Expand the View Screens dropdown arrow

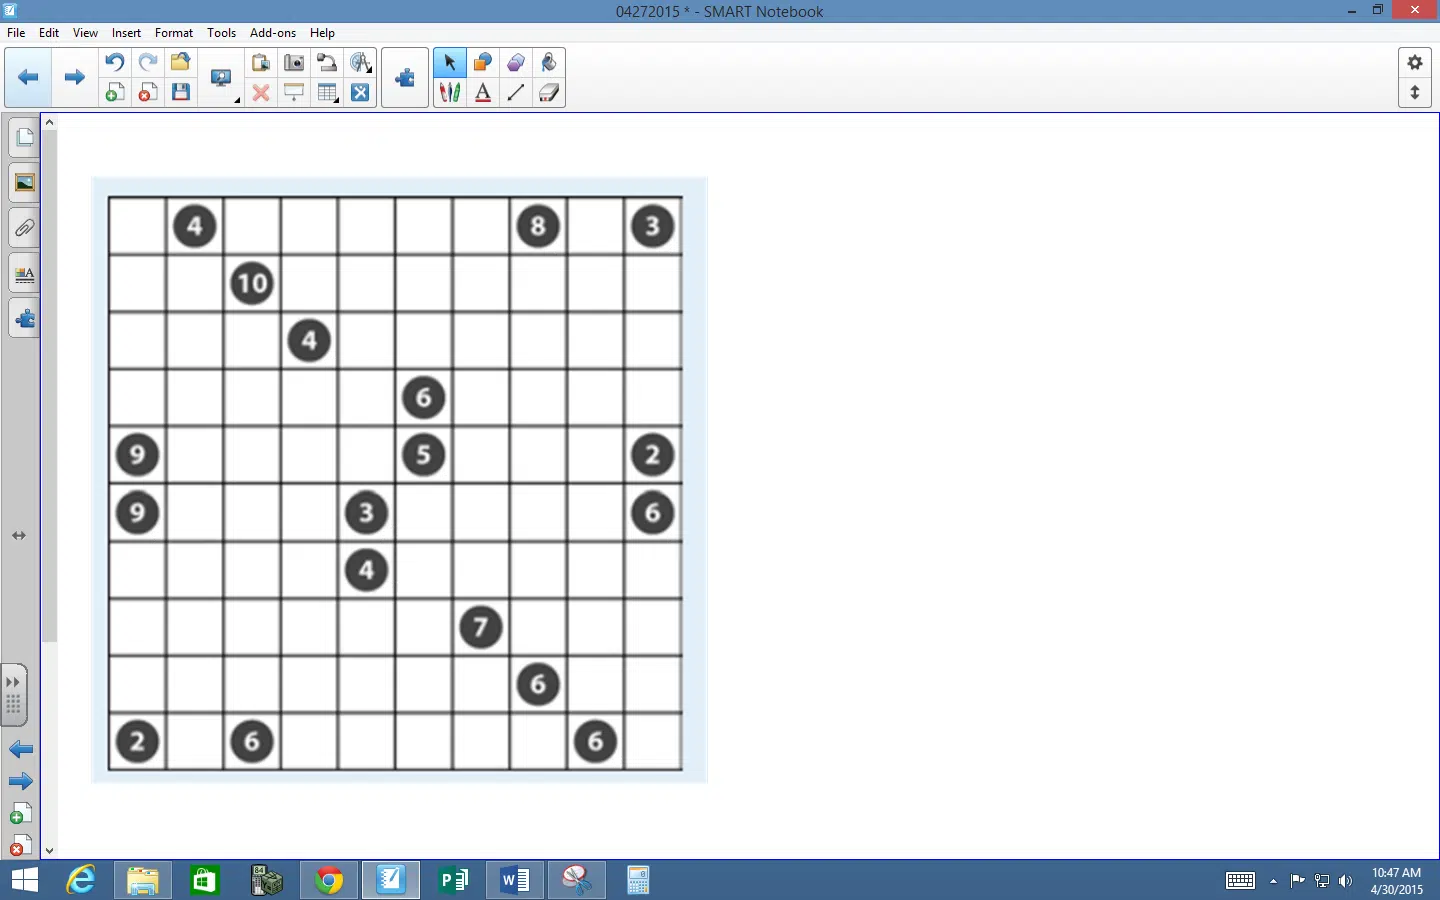[237, 101]
